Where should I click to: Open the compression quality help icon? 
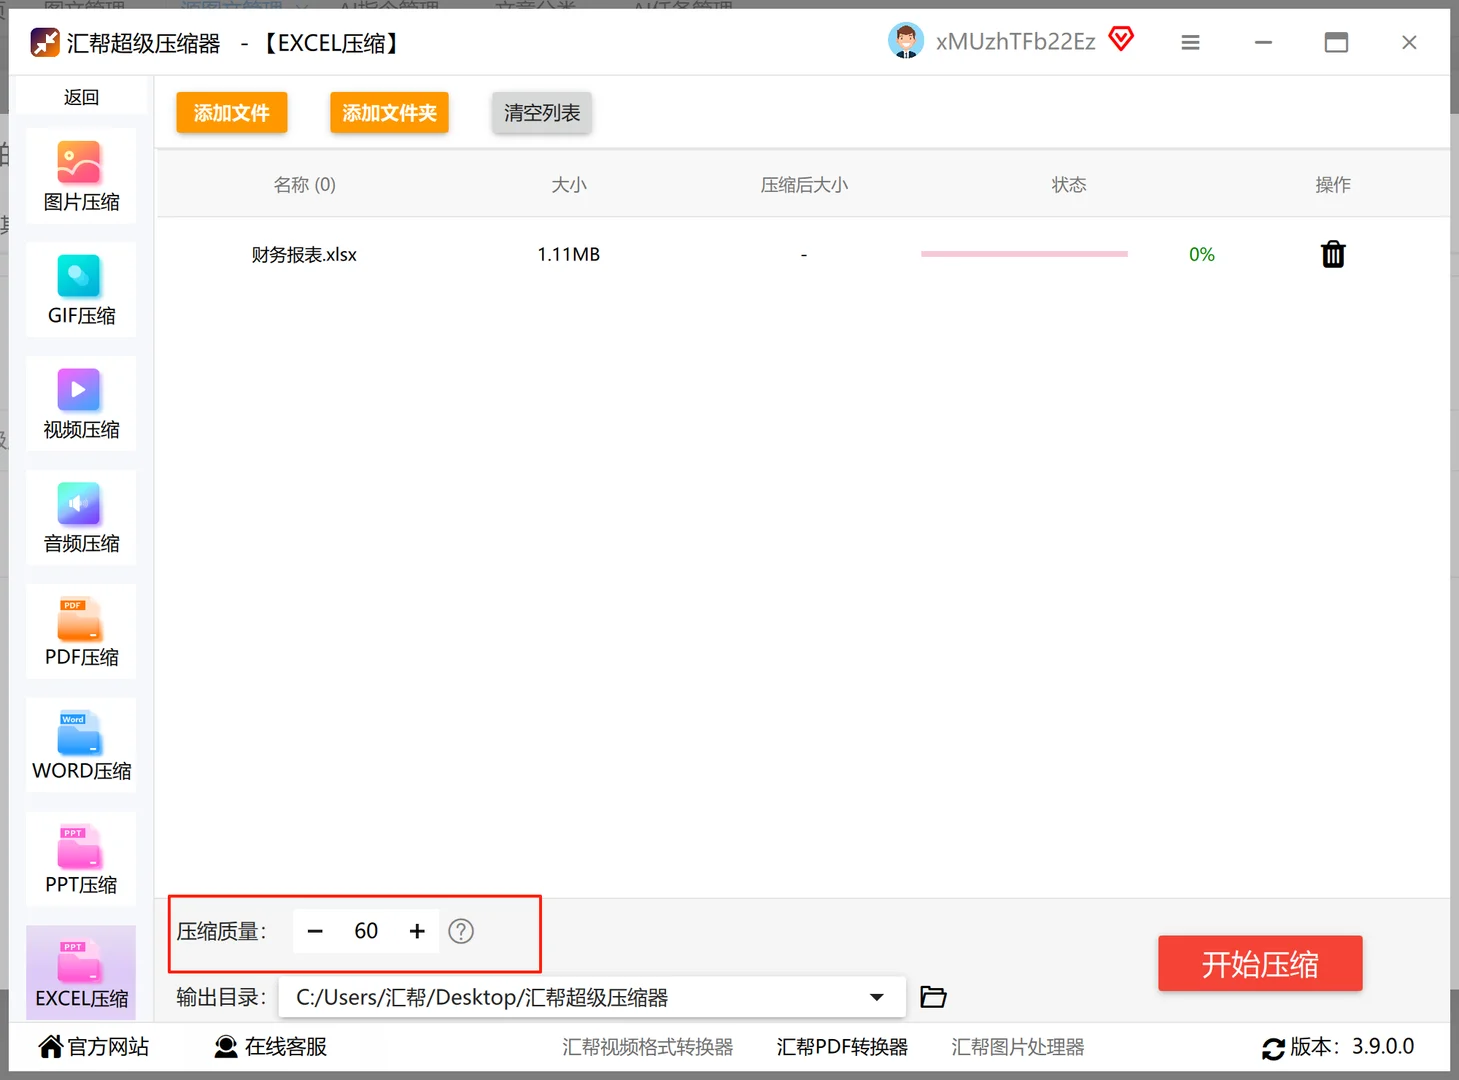[461, 931]
